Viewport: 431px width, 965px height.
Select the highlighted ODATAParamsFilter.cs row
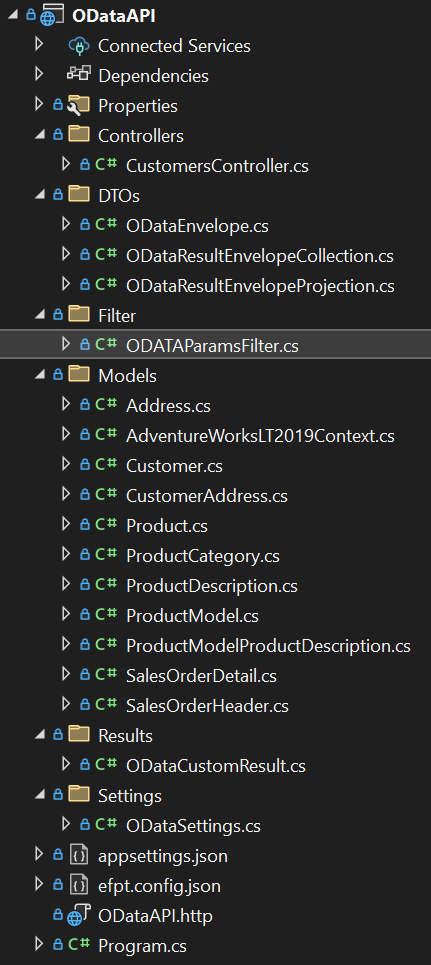pyautogui.click(x=216, y=345)
